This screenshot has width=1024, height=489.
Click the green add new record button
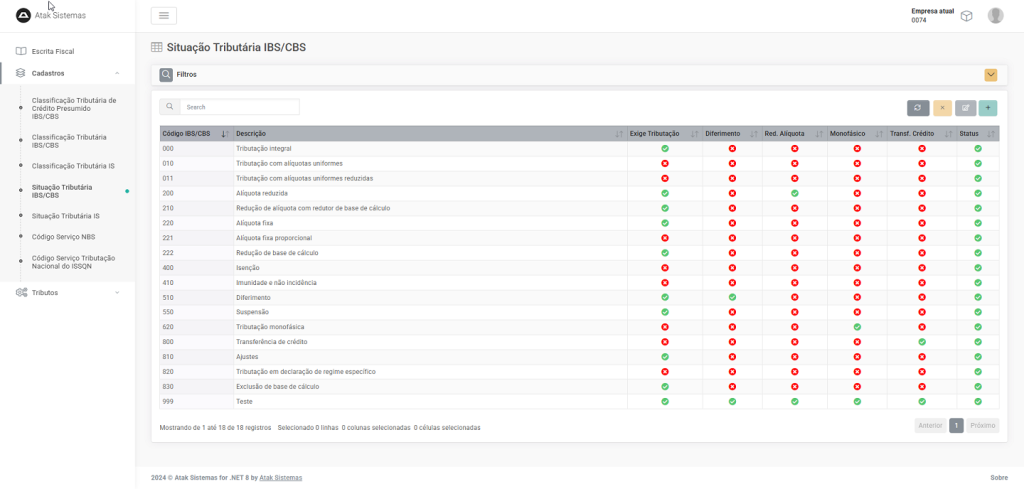[988, 108]
